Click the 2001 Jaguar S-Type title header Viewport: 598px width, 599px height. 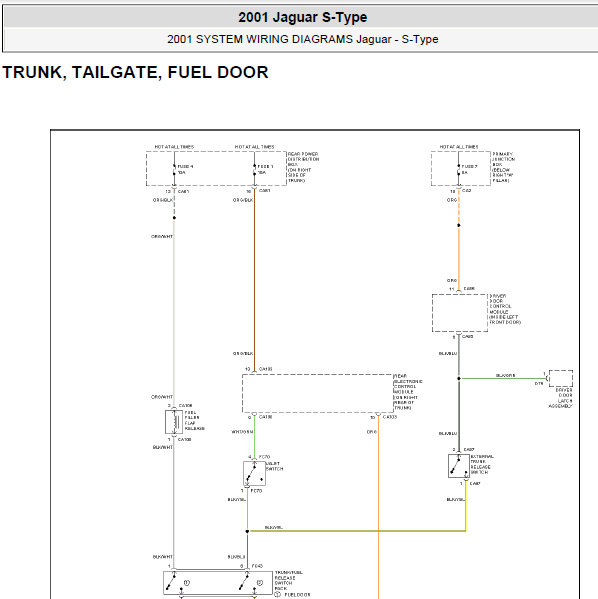pos(303,17)
